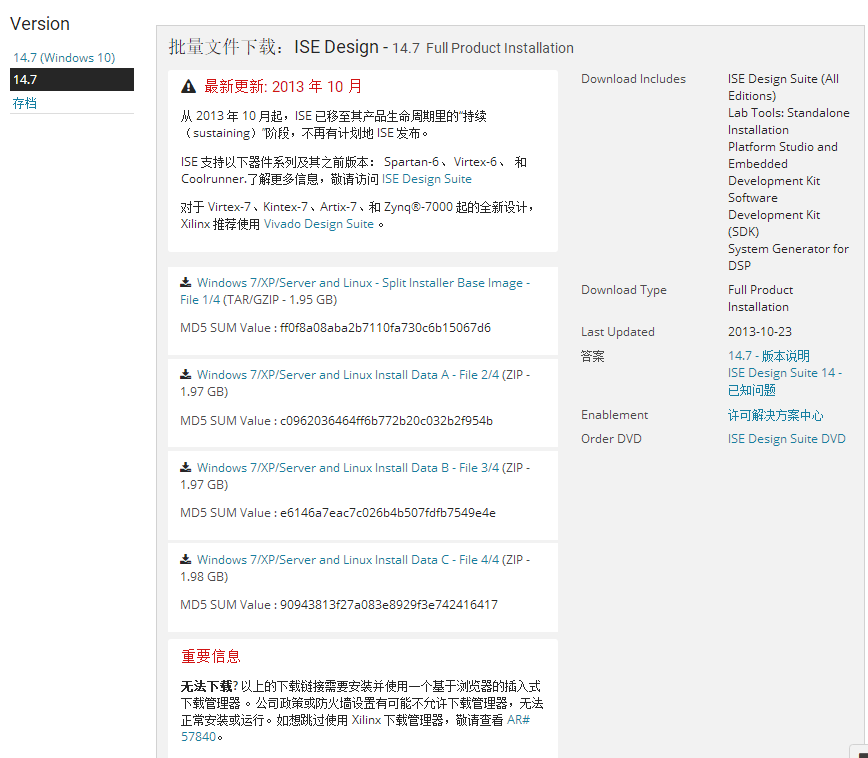Open 14.7 - 版本说明 release notes link
This screenshot has width=868, height=758.
pos(768,355)
